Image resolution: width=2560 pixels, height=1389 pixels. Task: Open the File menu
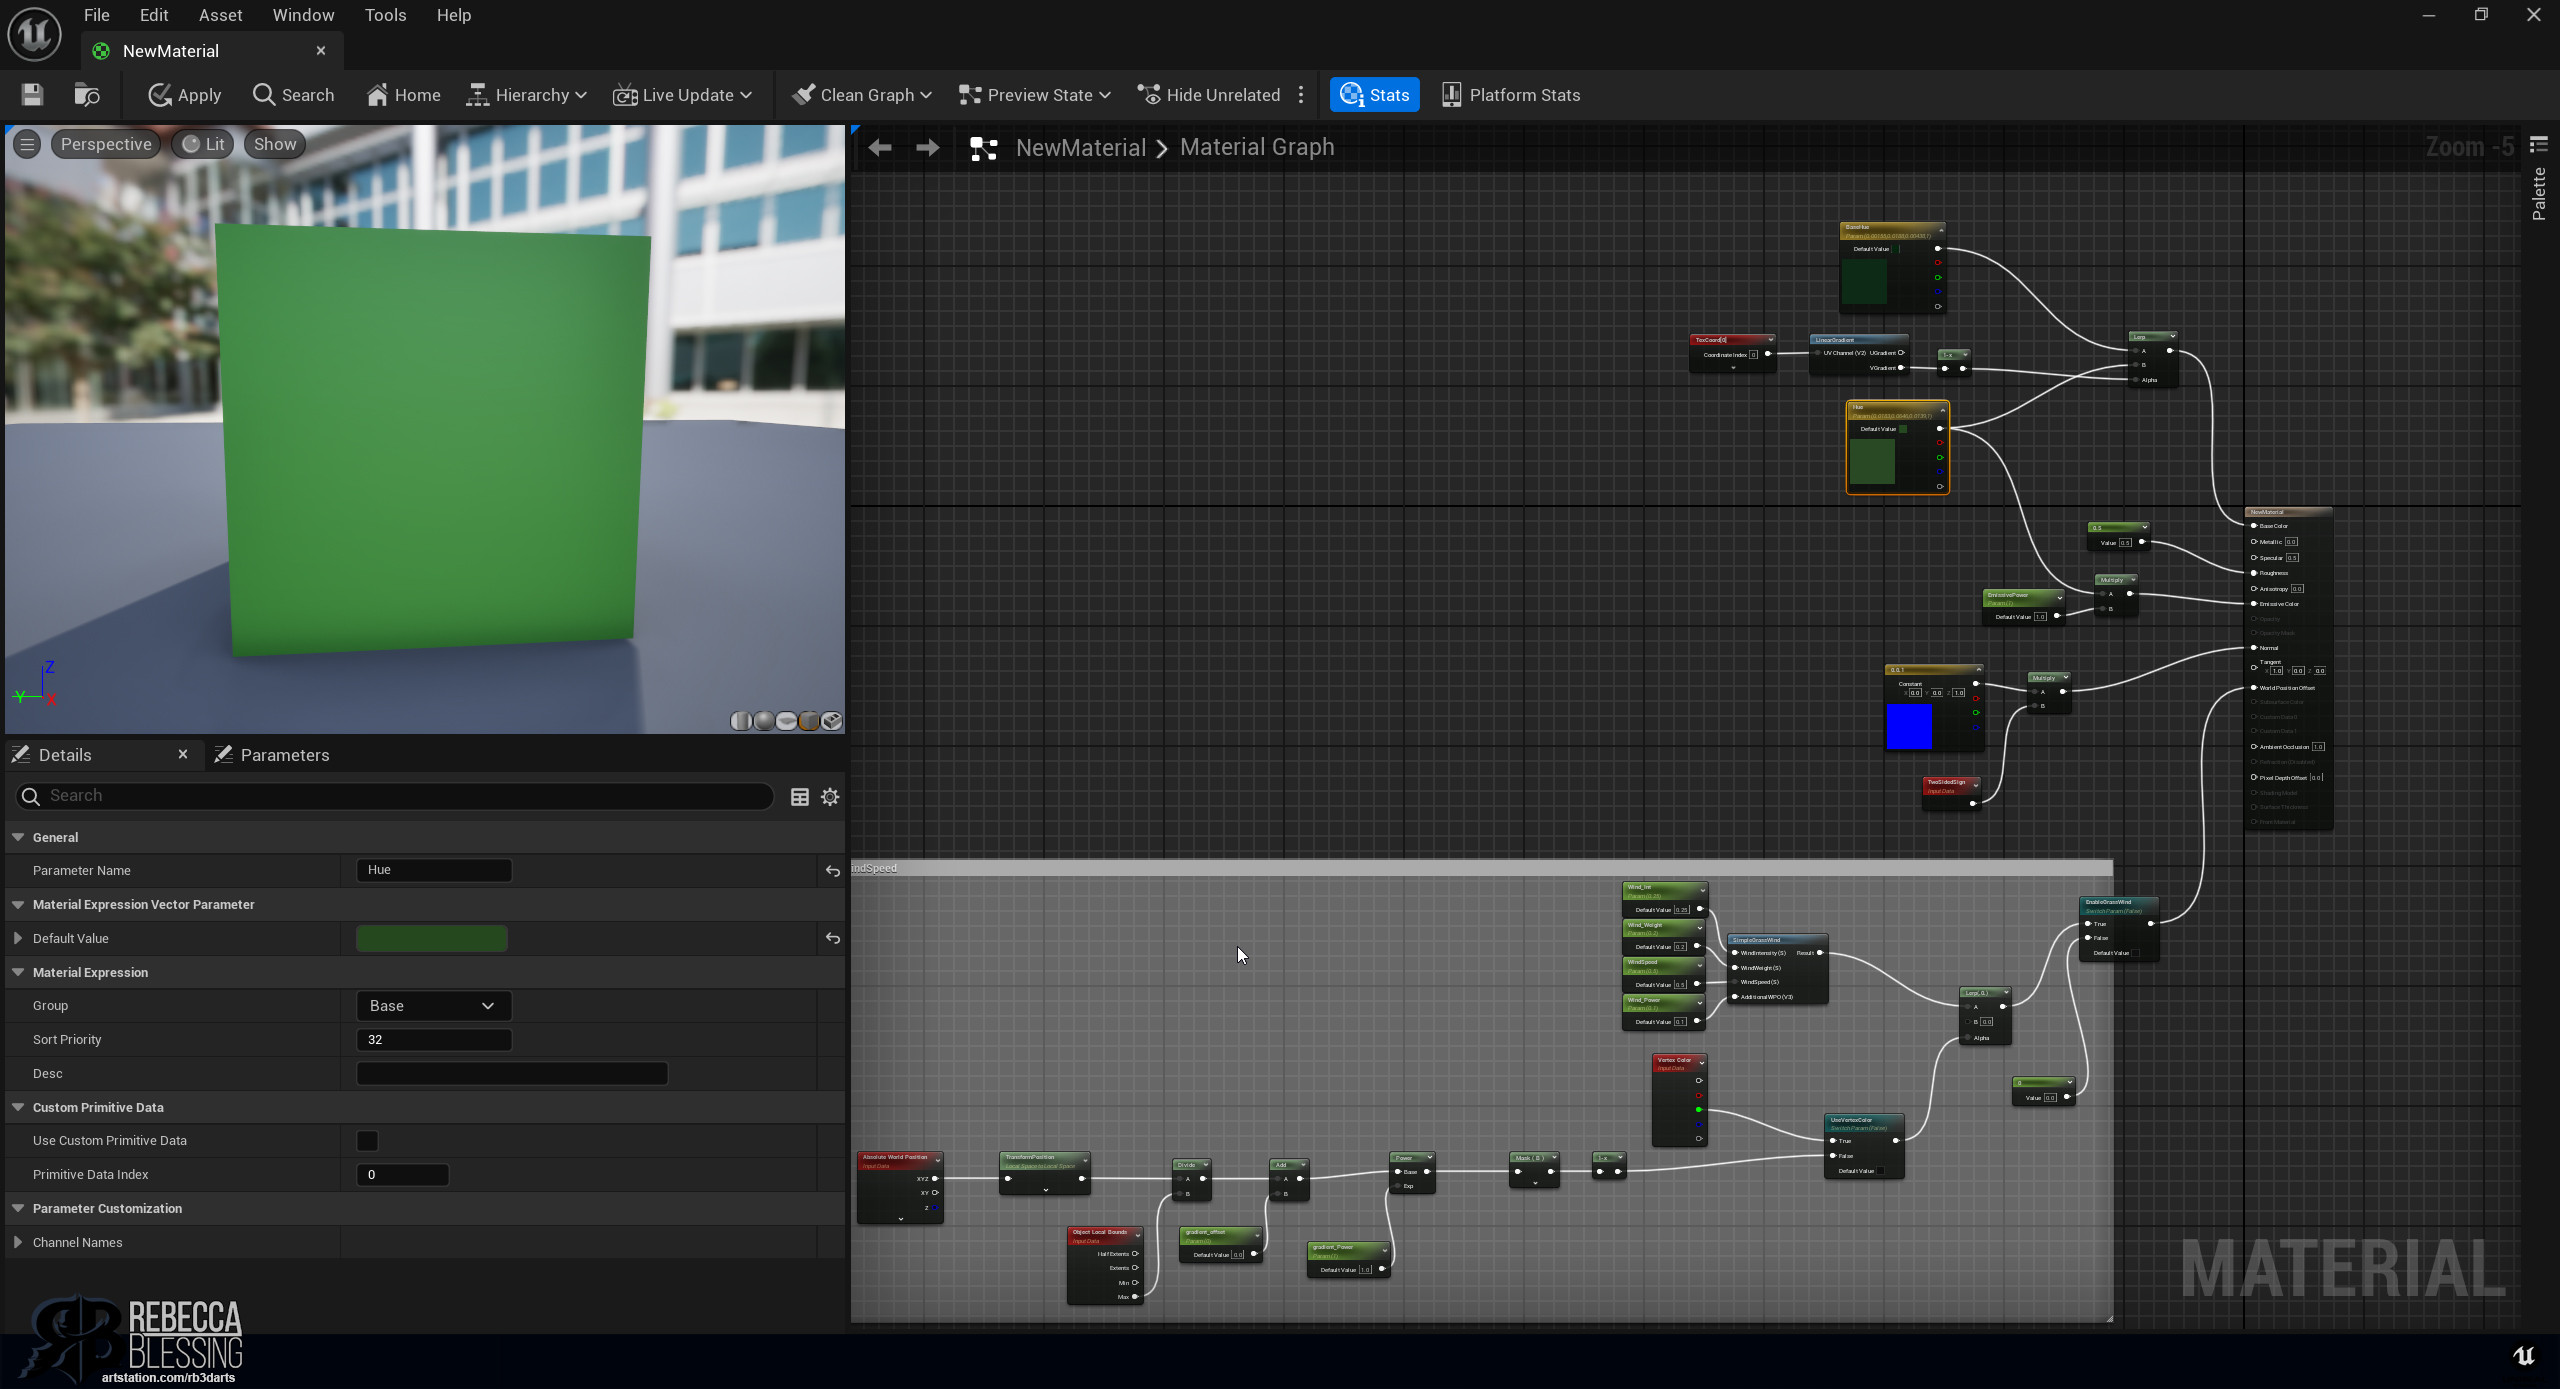[x=97, y=15]
